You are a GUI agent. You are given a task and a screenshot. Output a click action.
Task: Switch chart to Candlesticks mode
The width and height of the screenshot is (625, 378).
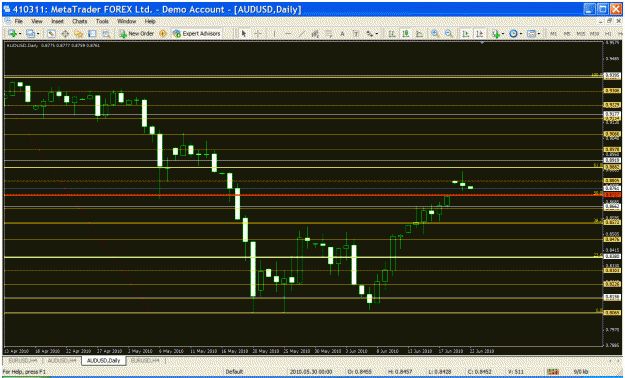pos(406,34)
